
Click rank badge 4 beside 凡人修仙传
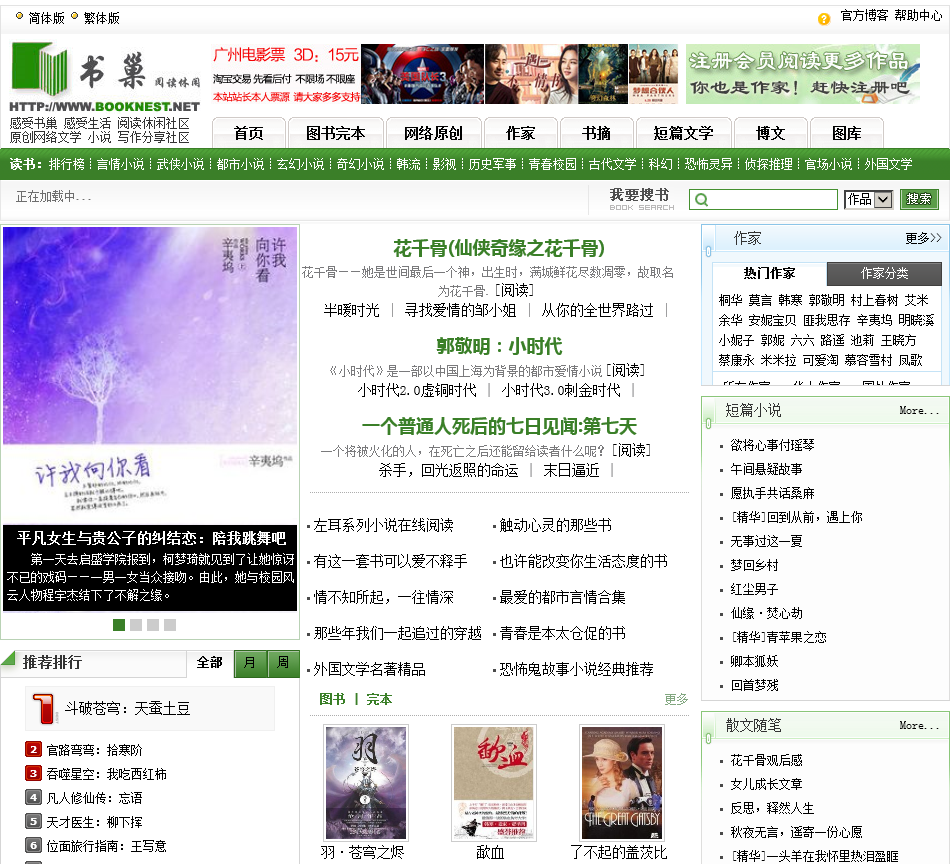coord(33,797)
